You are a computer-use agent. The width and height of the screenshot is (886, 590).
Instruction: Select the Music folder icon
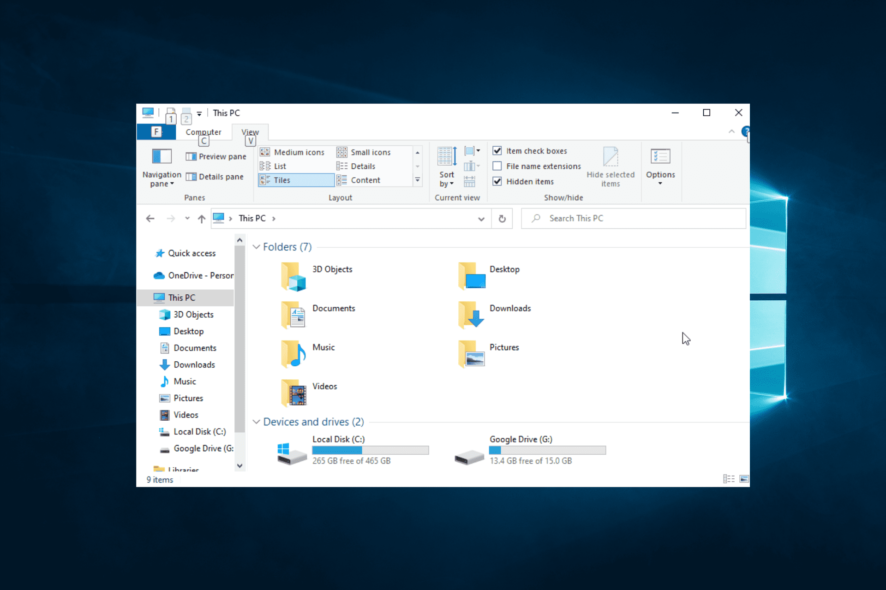coord(294,354)
